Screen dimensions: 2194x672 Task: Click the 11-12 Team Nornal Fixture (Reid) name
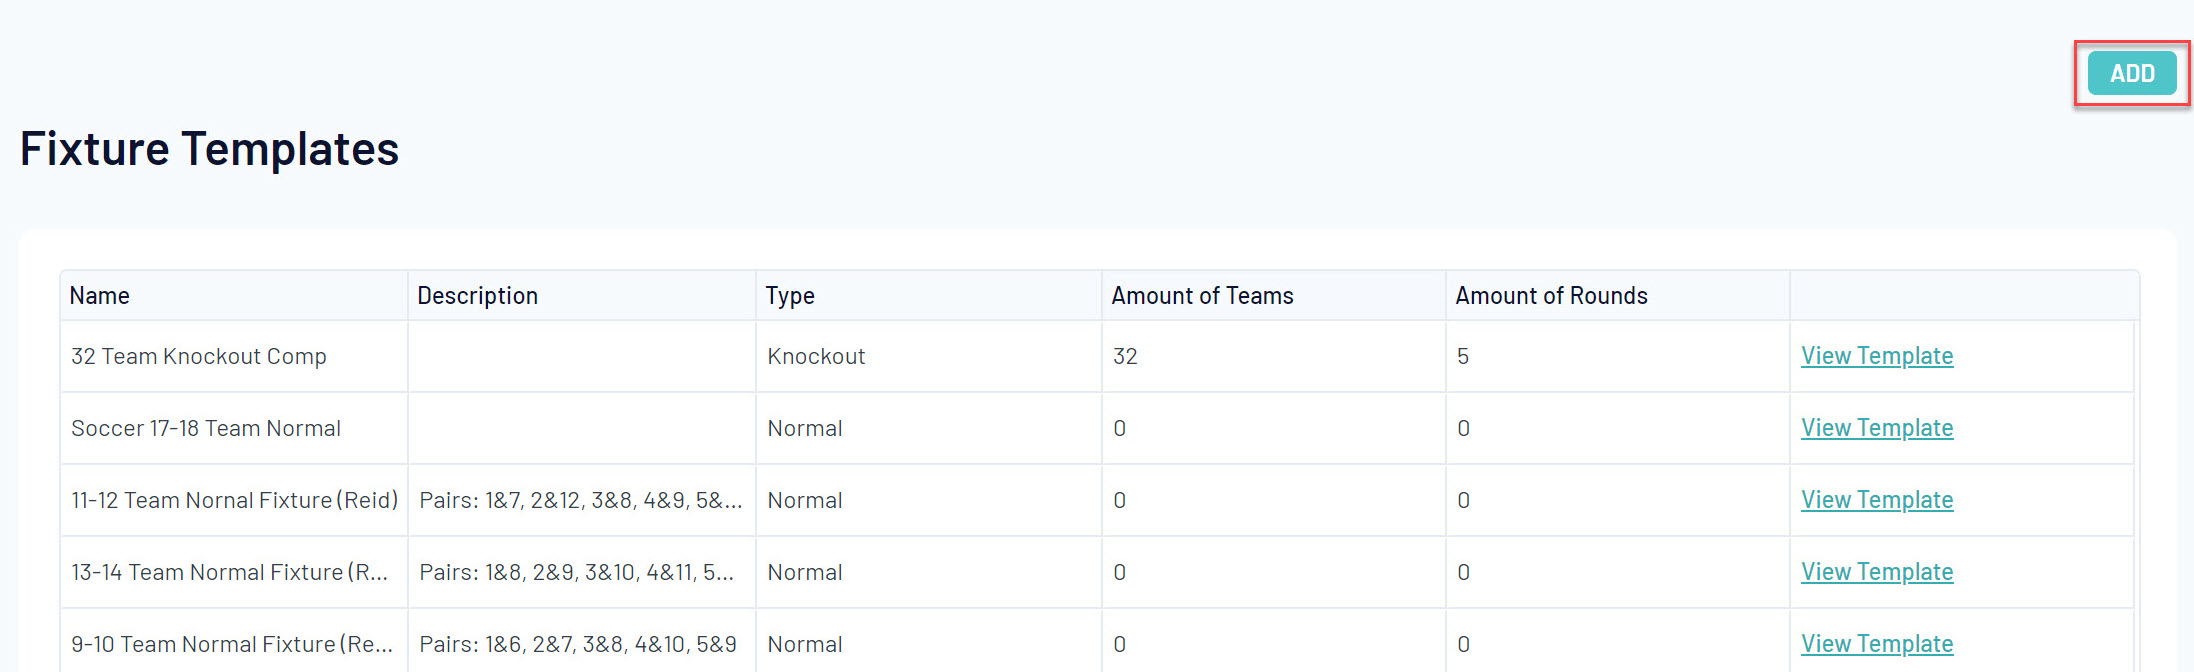(234, 501)
